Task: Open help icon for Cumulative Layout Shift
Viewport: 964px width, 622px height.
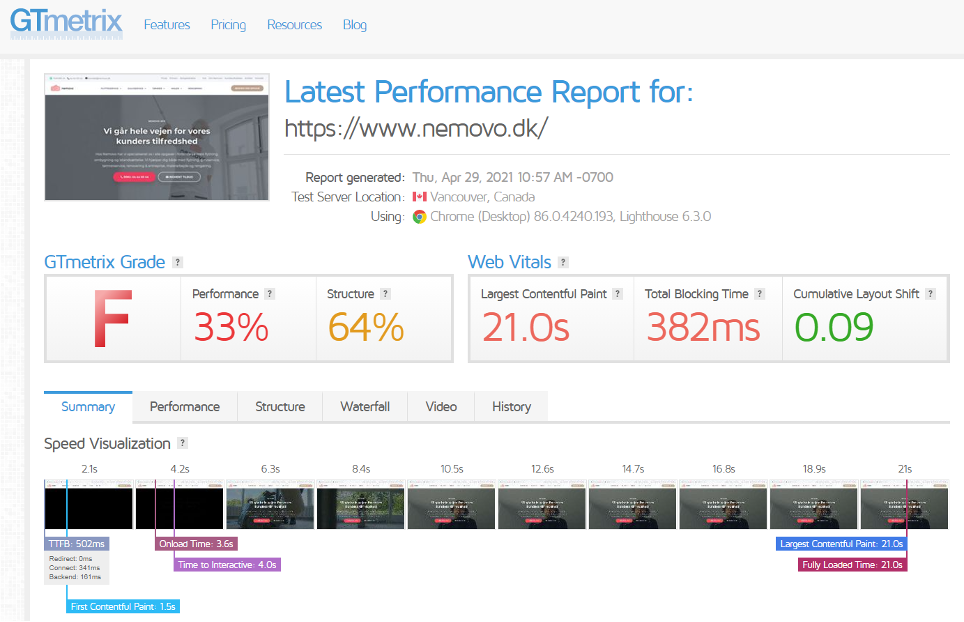Action: [x=930, y=294]
